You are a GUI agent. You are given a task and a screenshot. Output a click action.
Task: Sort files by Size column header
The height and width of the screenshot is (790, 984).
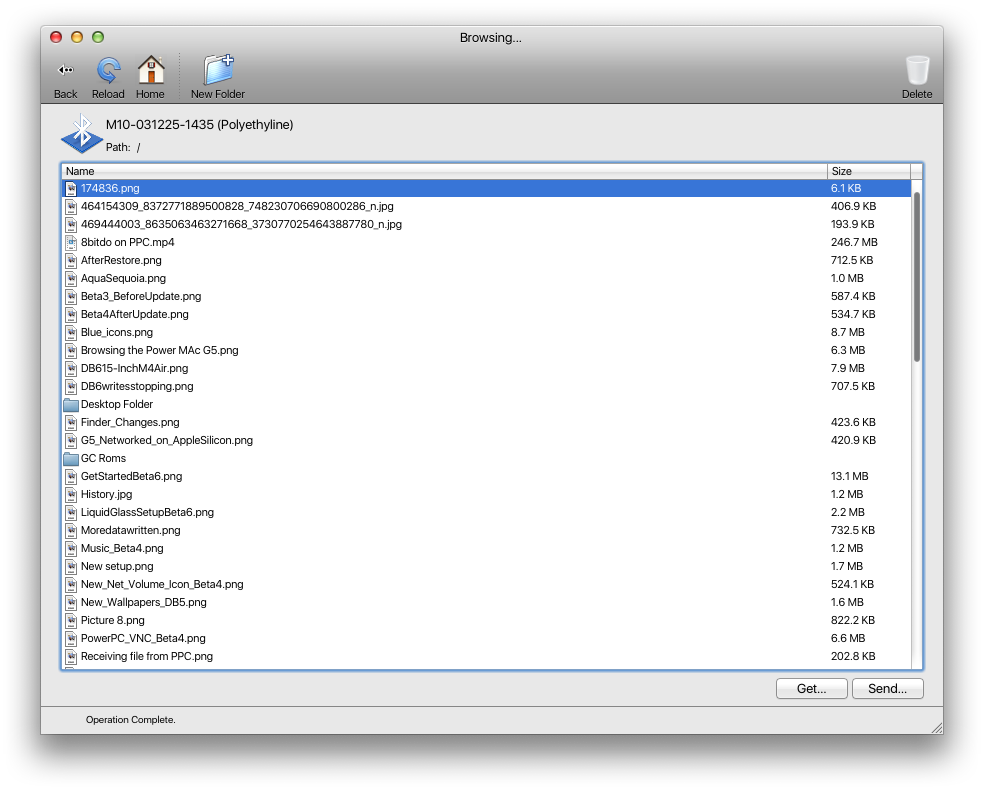click(868, 171)
